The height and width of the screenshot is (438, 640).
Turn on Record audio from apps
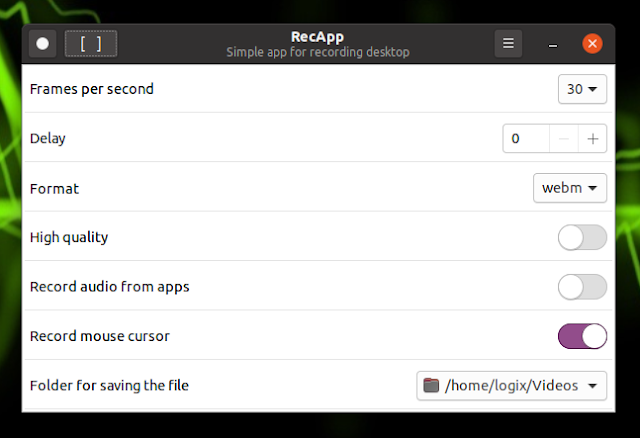(x=582, y=287)
